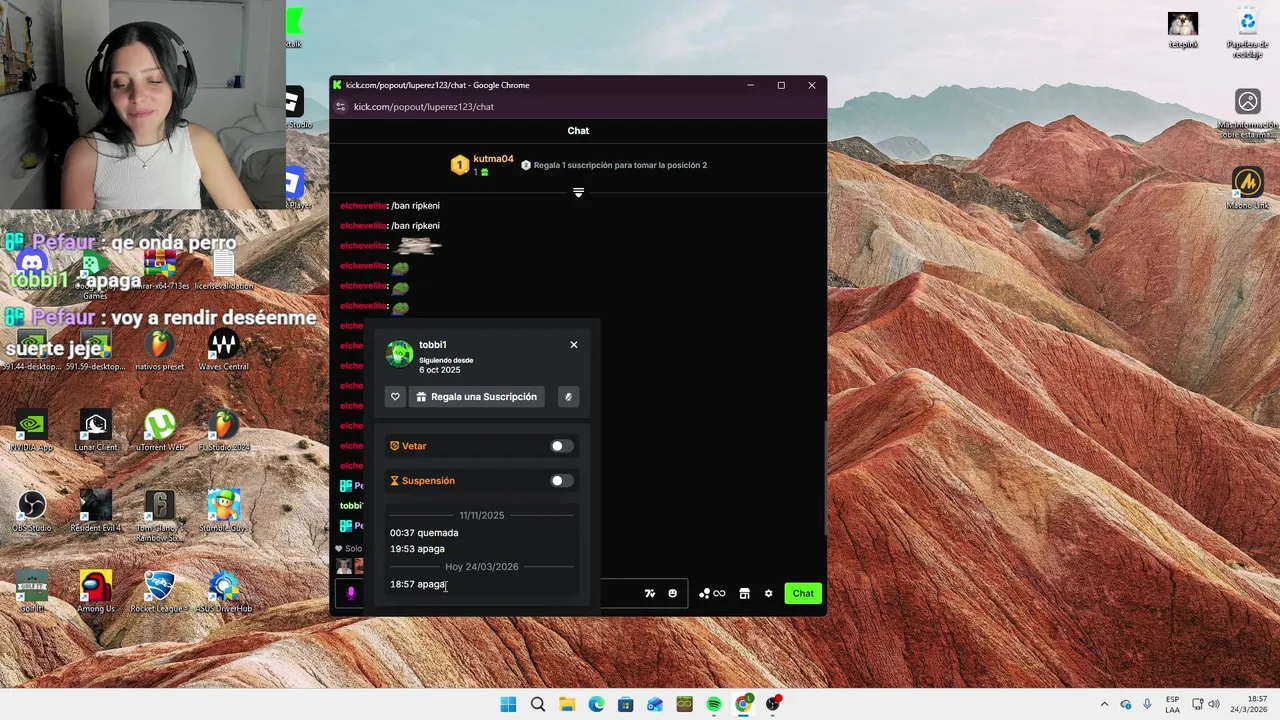Toggle the Suspensión timeout switch

pos(562,481)
